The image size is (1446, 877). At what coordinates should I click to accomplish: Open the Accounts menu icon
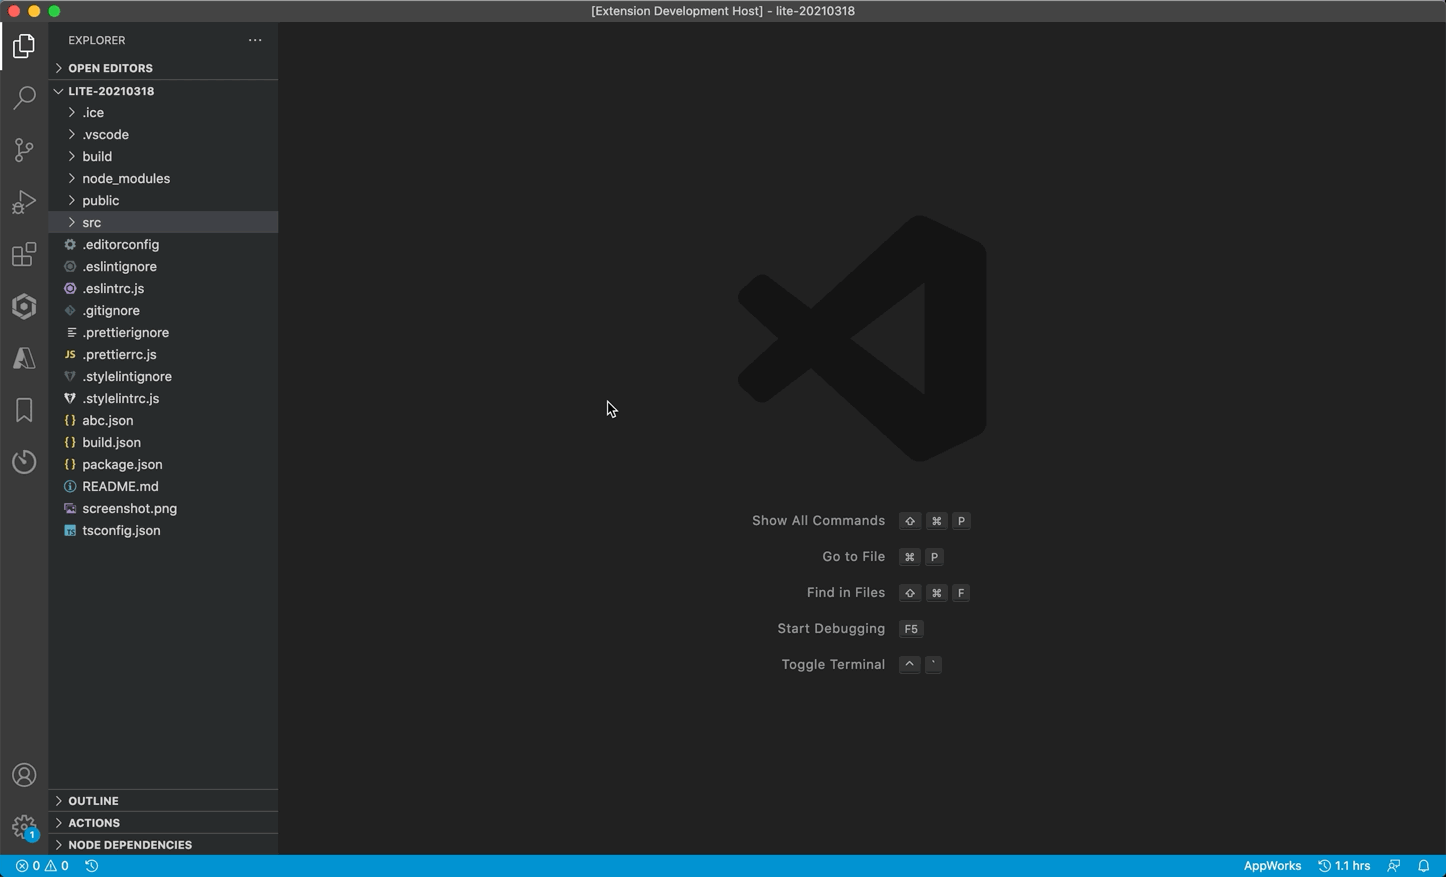(x=24, y=775)
